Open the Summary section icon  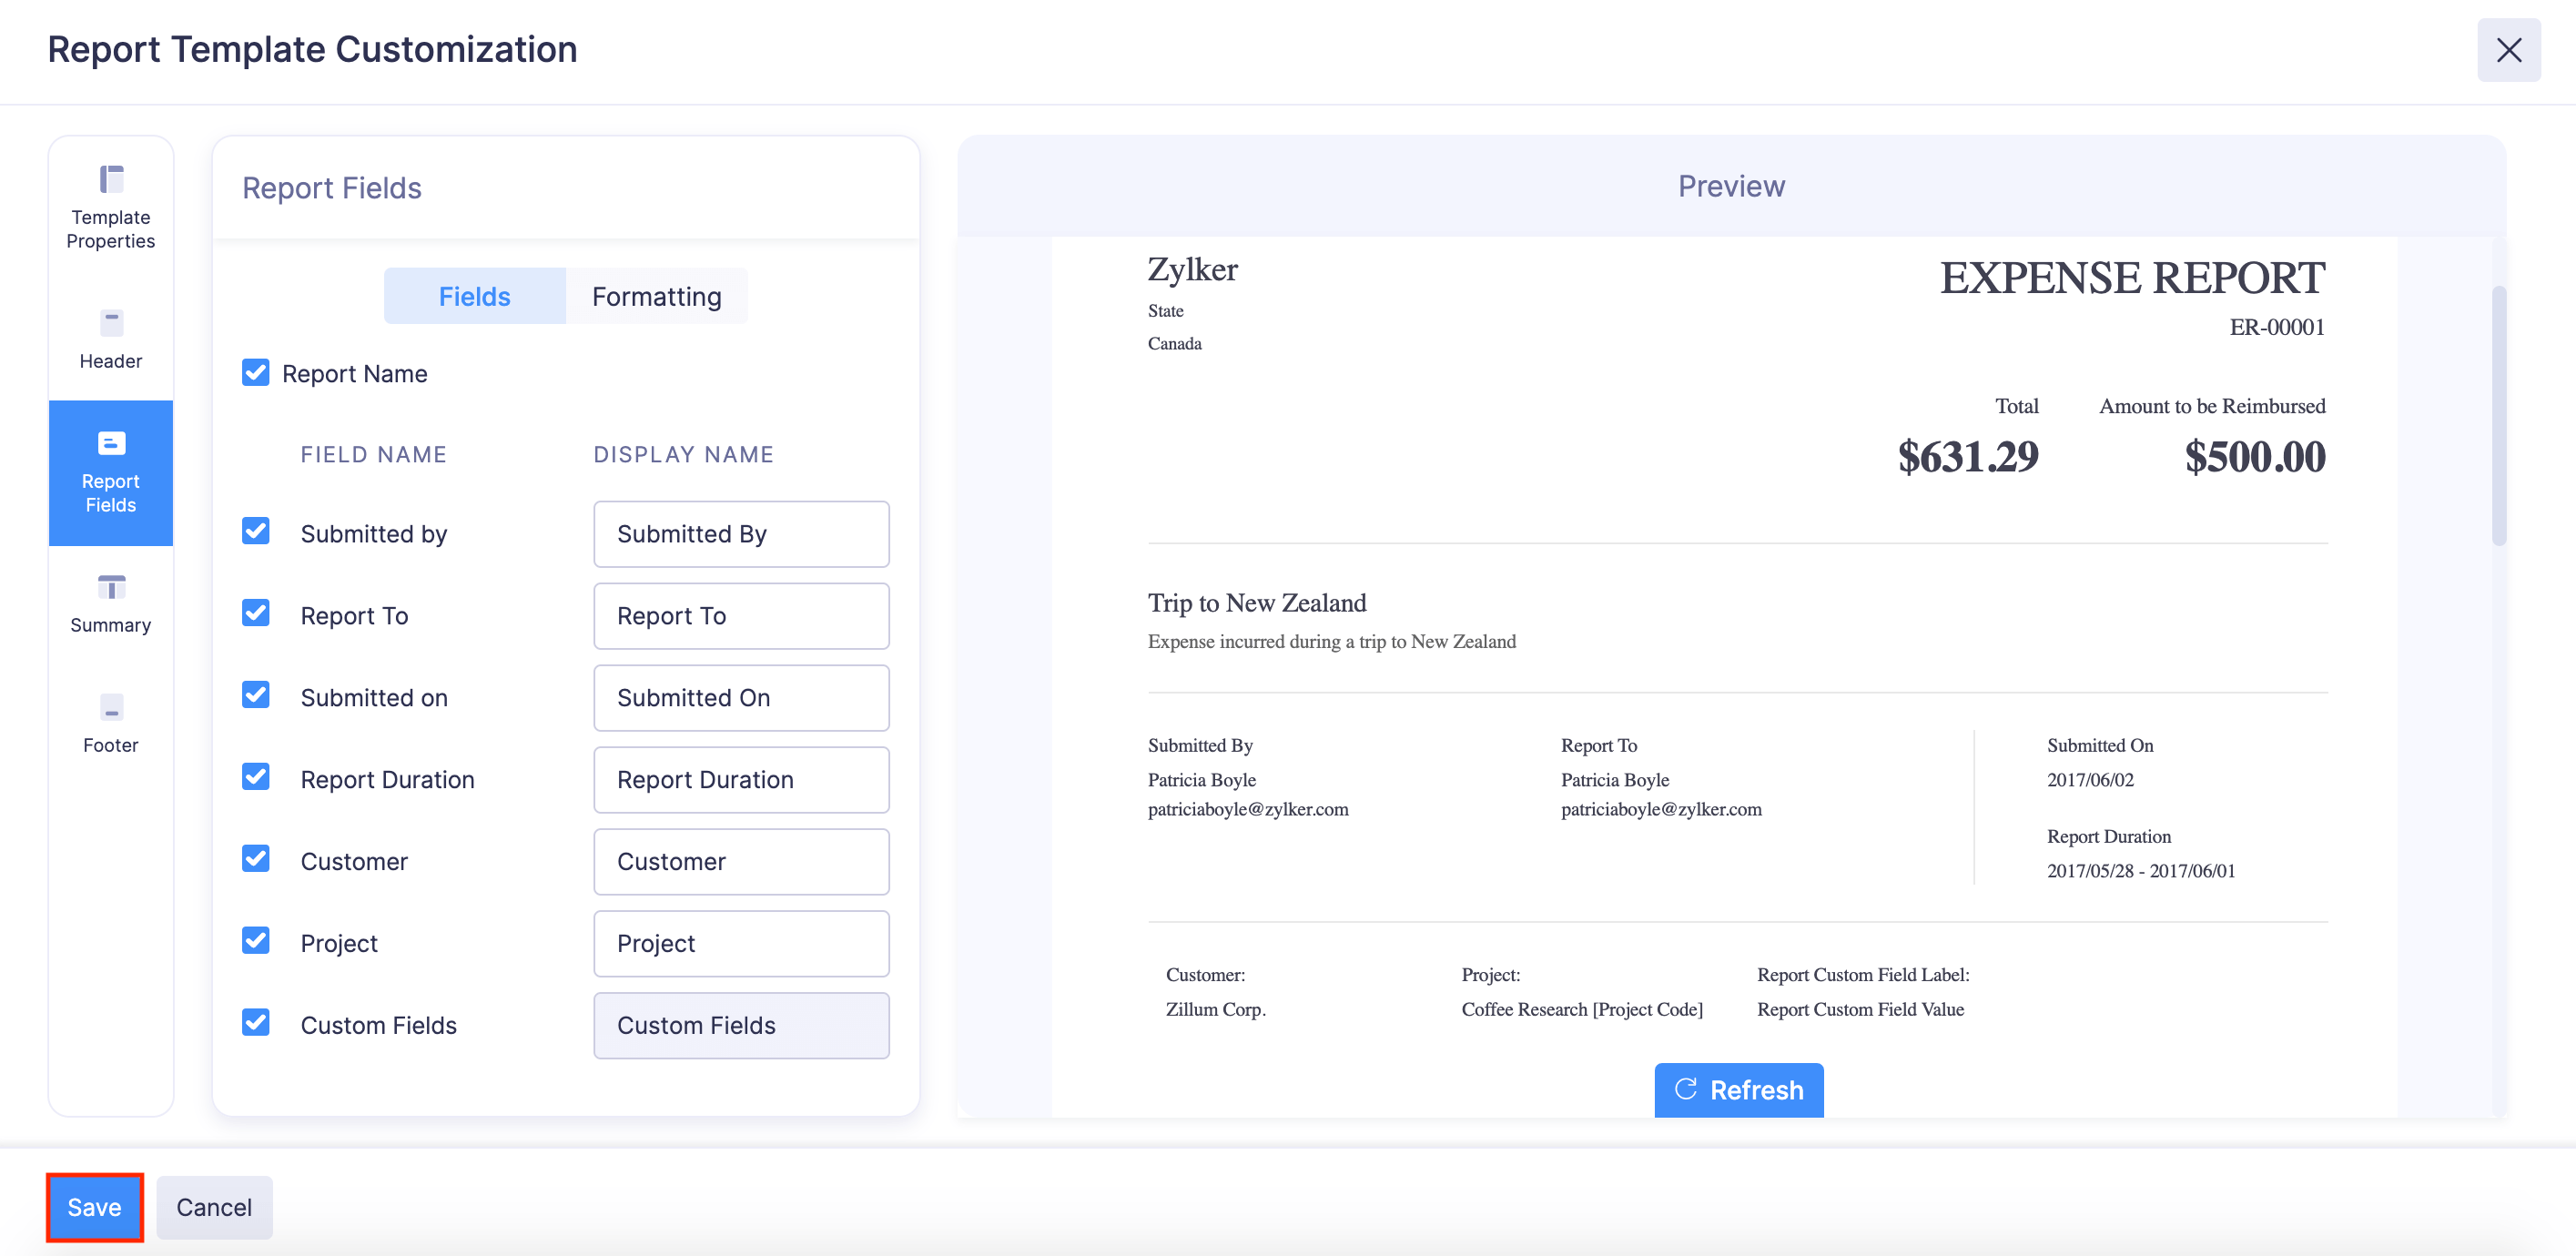[110, 604]
